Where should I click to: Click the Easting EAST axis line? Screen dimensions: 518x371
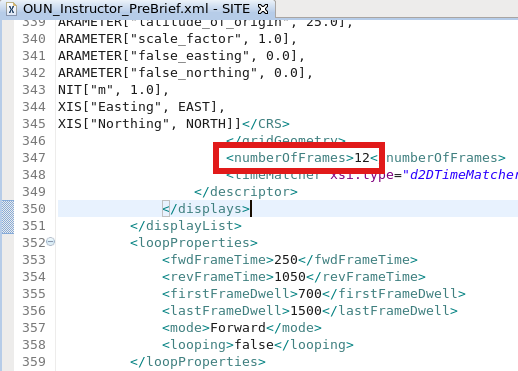tap(142, 107)
